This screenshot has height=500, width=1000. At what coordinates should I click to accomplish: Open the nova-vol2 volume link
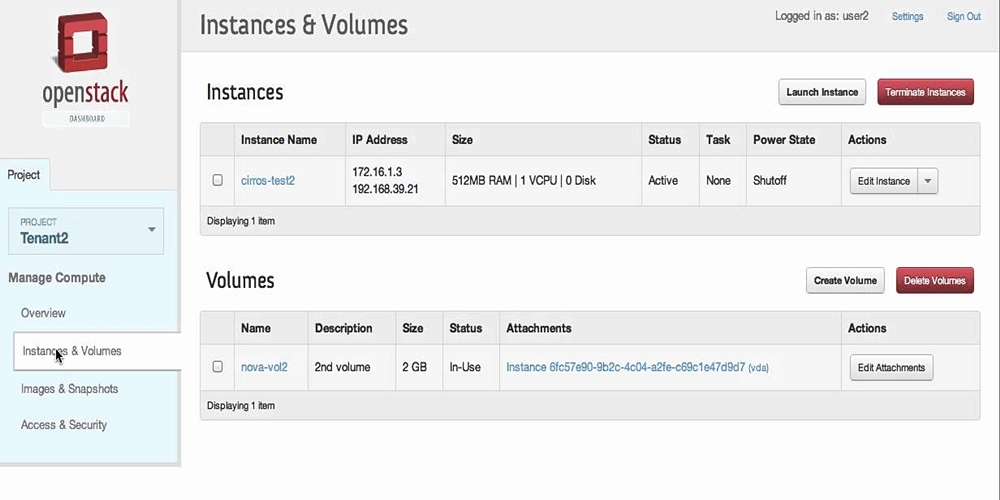tap(264, 367)
